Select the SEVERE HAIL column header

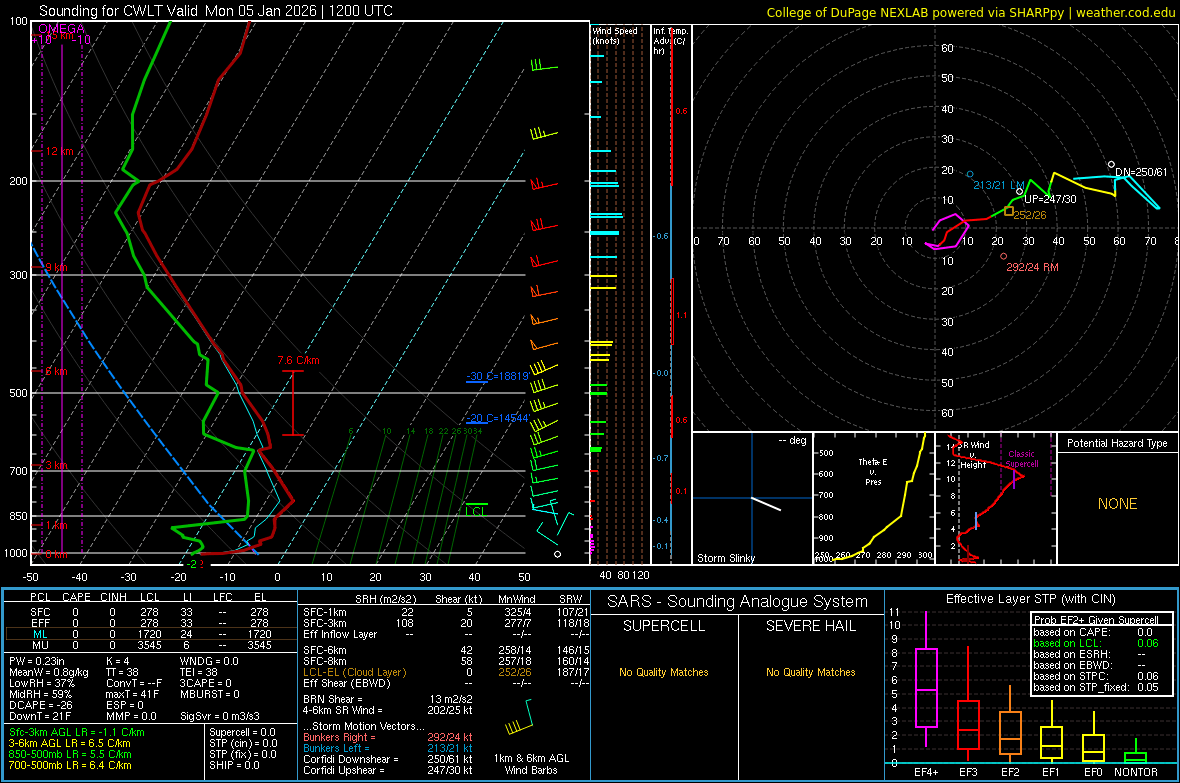[810, 626]
